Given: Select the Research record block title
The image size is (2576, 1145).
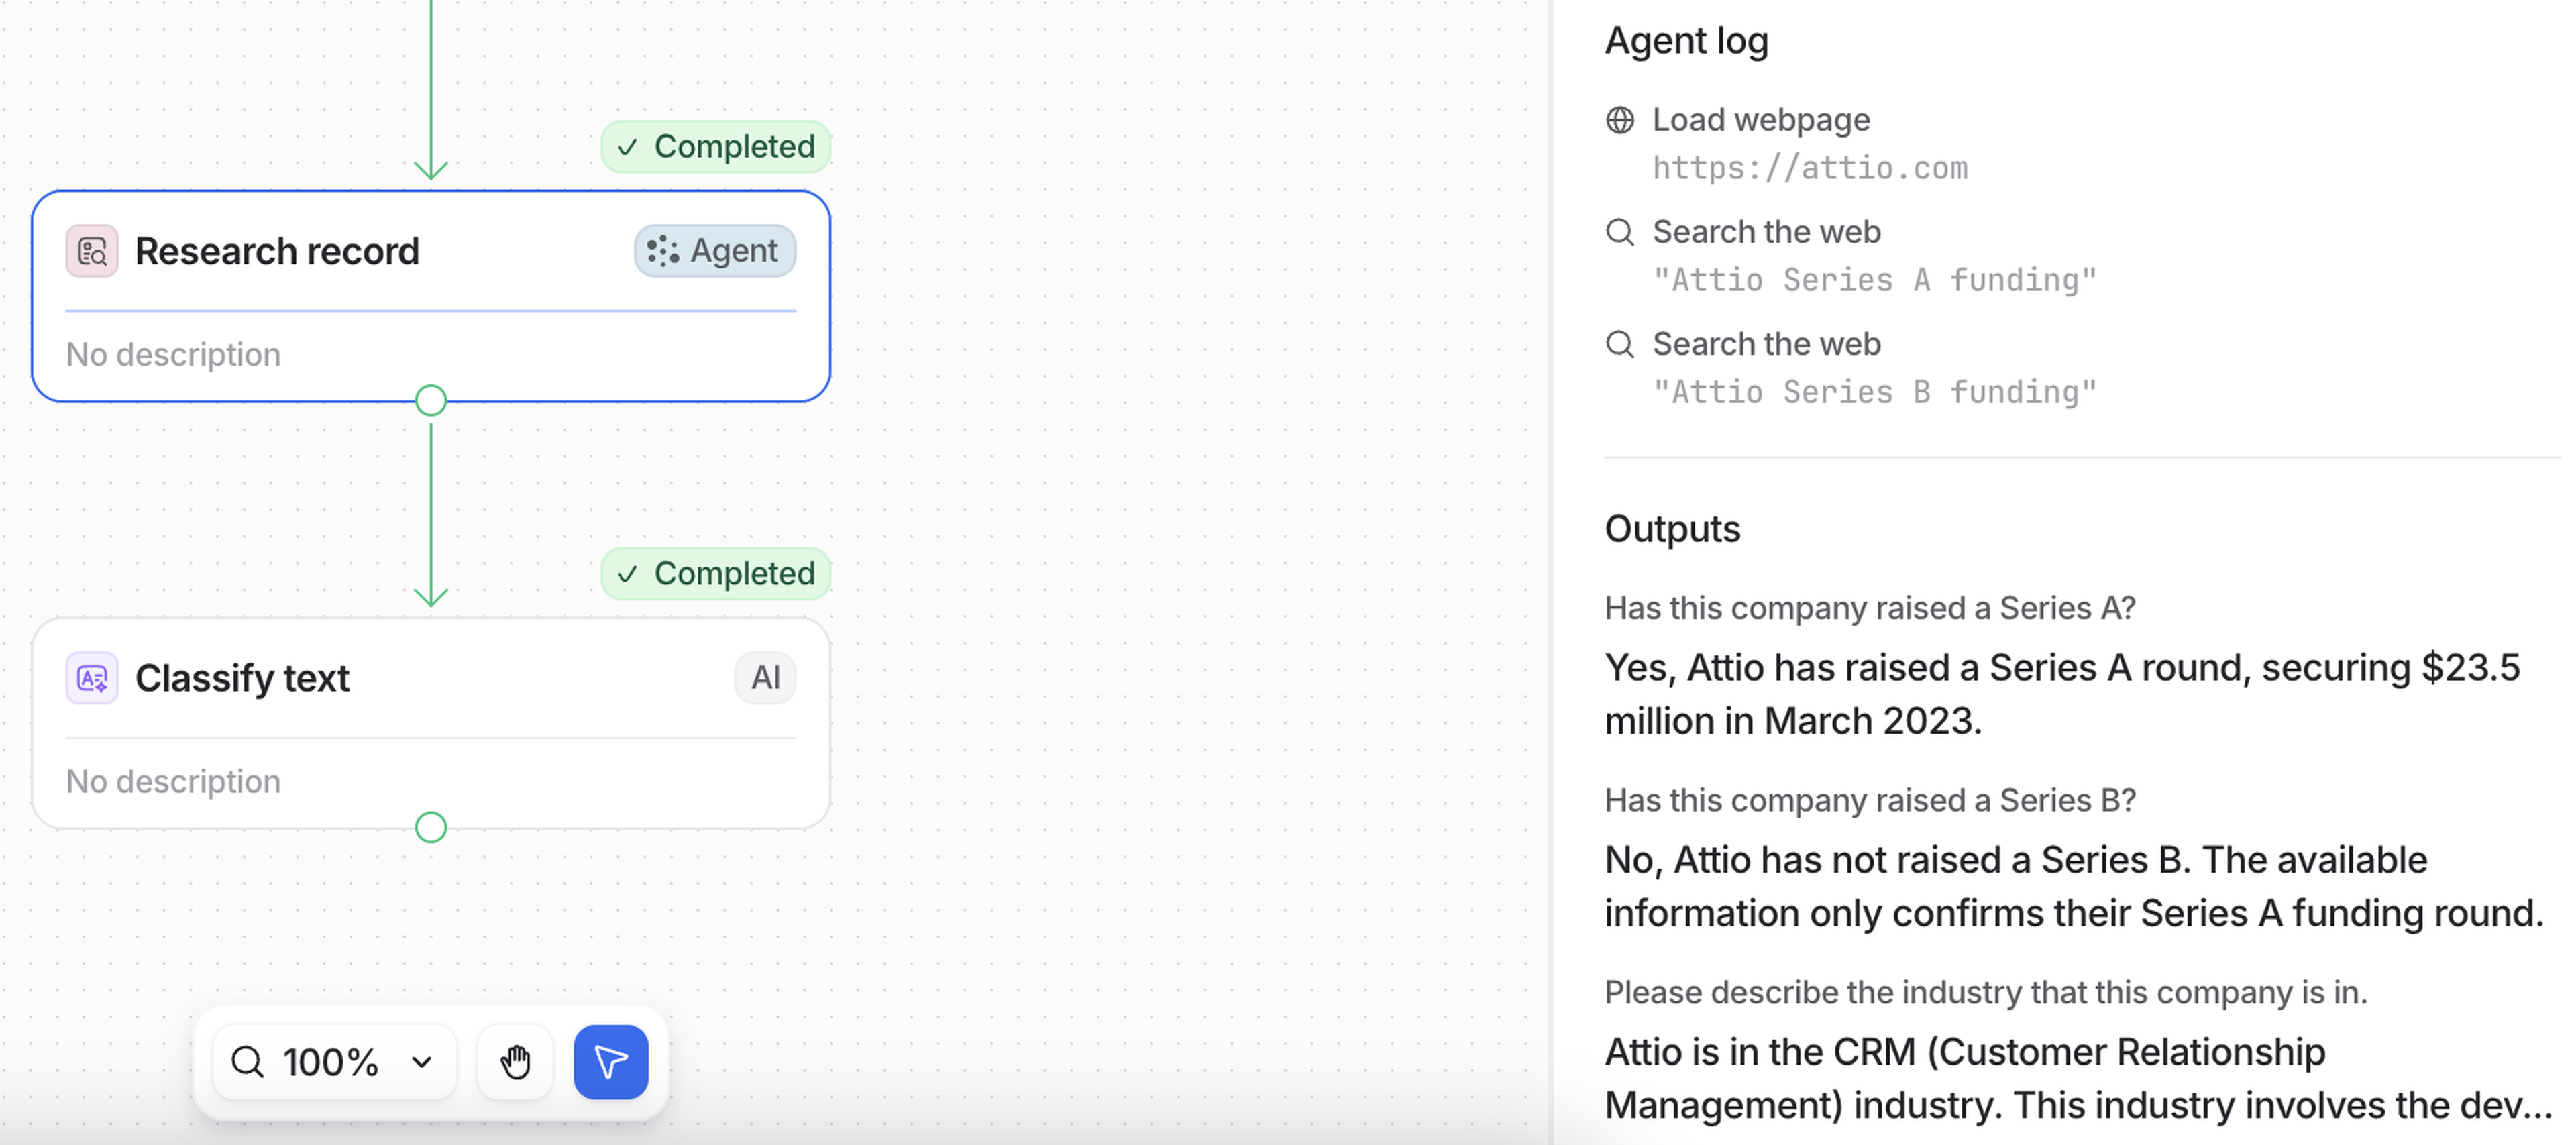Looking at the screenshot, I should (277, 251).
